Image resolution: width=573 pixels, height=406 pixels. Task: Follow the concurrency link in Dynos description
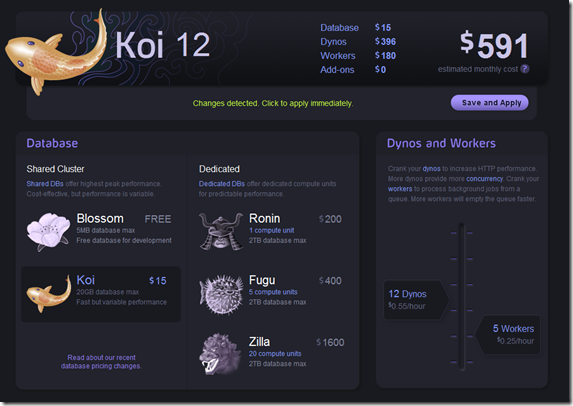click(x=485, y=179)
